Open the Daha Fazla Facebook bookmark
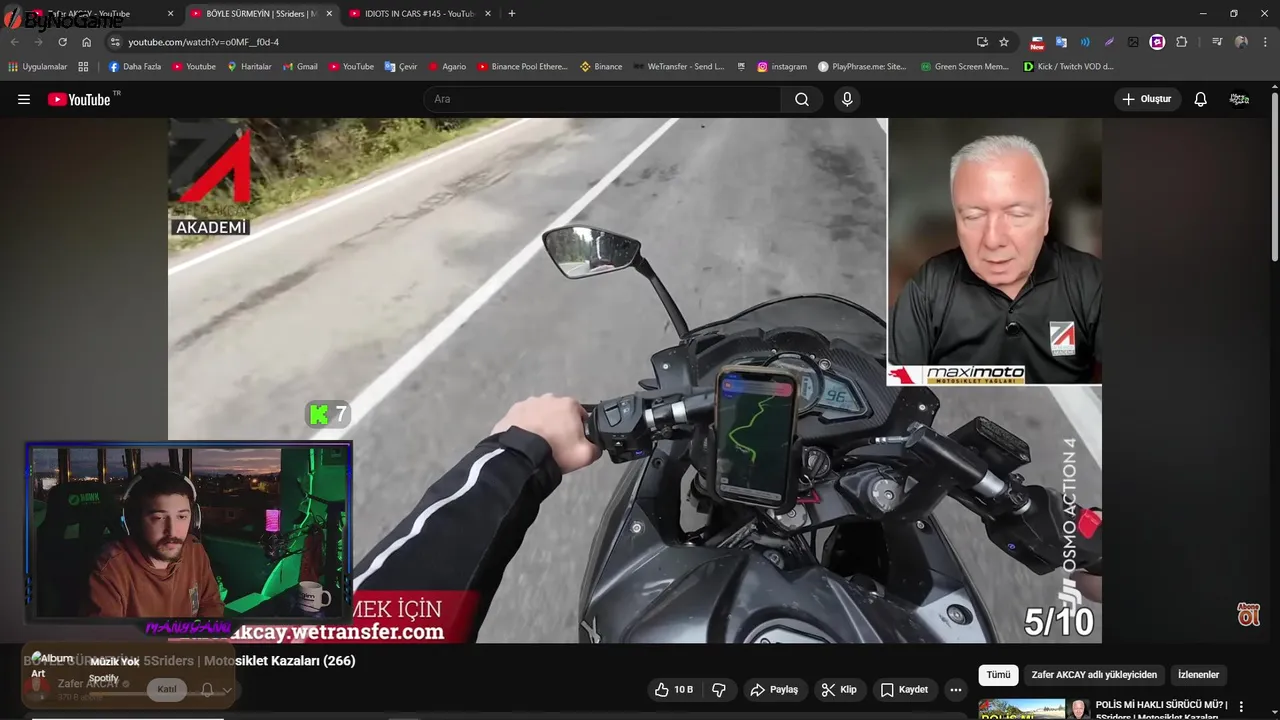The width and height of the screenshot is (1280, 720). tap(135, 67)
